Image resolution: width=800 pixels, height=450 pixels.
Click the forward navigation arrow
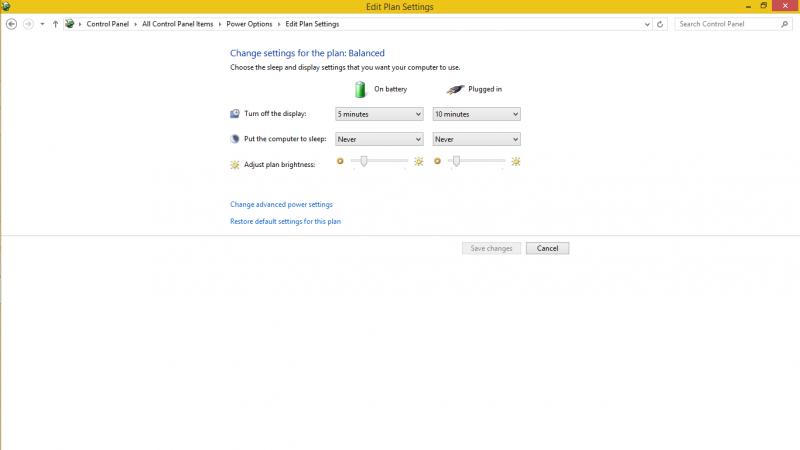pyautogui.click(x=28, y=24)
